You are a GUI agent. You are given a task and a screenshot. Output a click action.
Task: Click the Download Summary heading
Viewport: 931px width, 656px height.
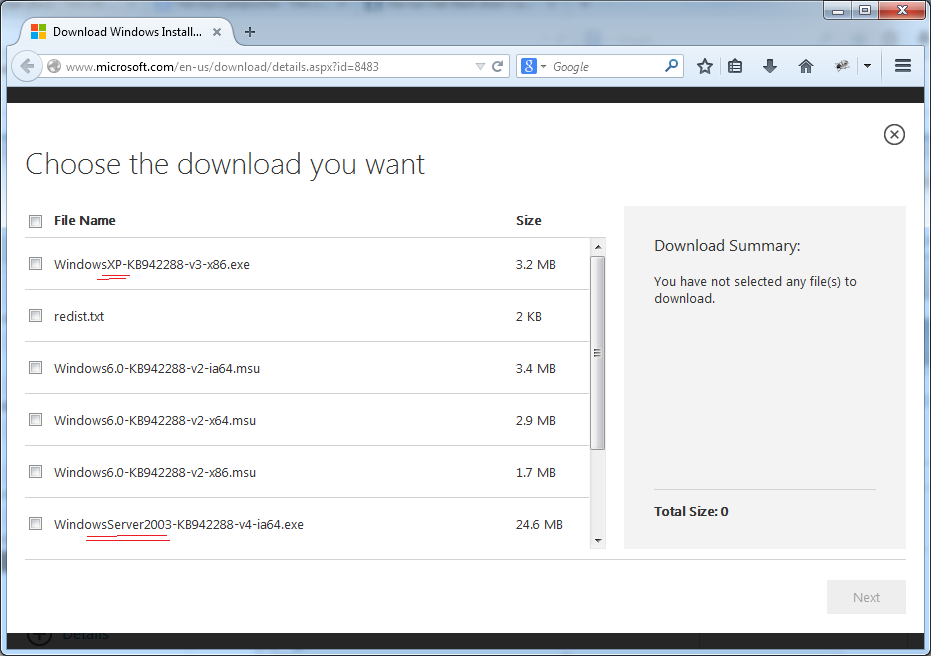[727, 246]
